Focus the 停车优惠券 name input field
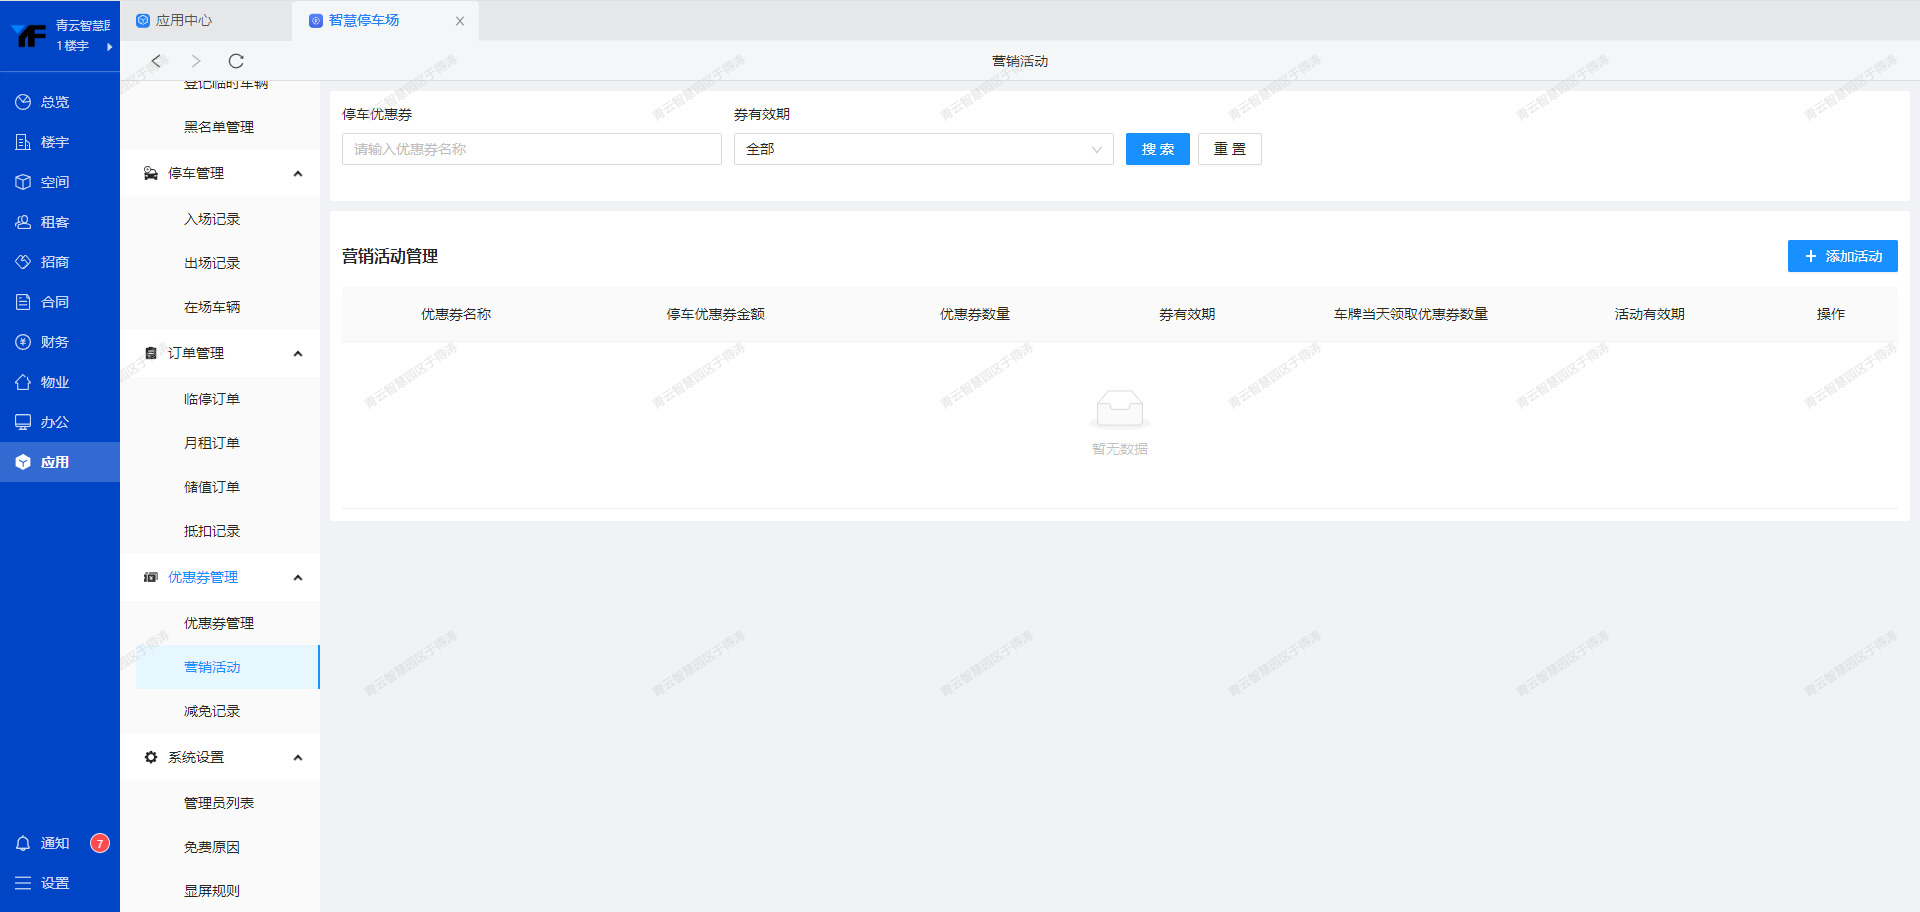 (531, 149)
